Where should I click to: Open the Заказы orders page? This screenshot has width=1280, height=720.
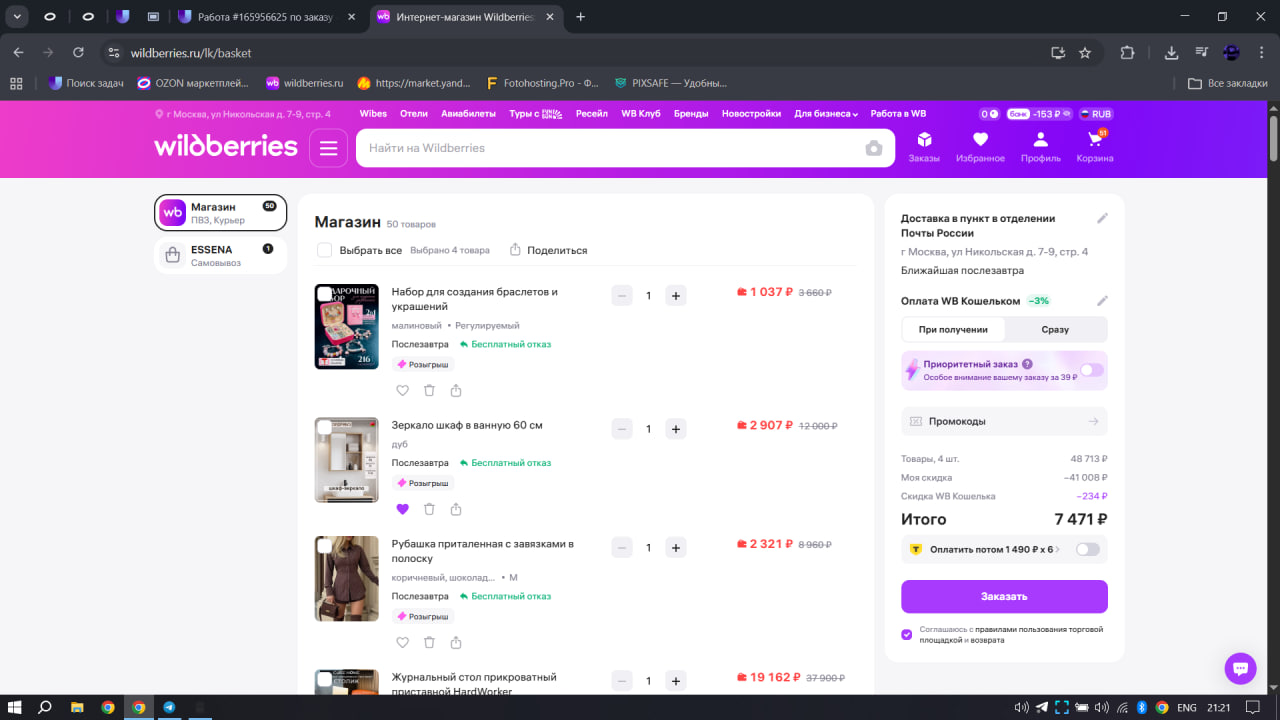(x=924, y=147)
